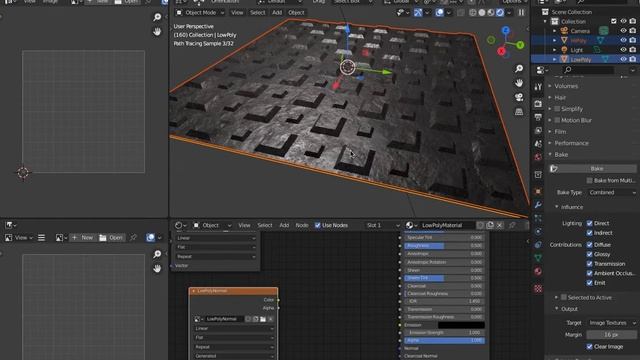Disable Indirect lighting checkbox
This screenshot has width=640, height=360.
[x=589, y=233]
